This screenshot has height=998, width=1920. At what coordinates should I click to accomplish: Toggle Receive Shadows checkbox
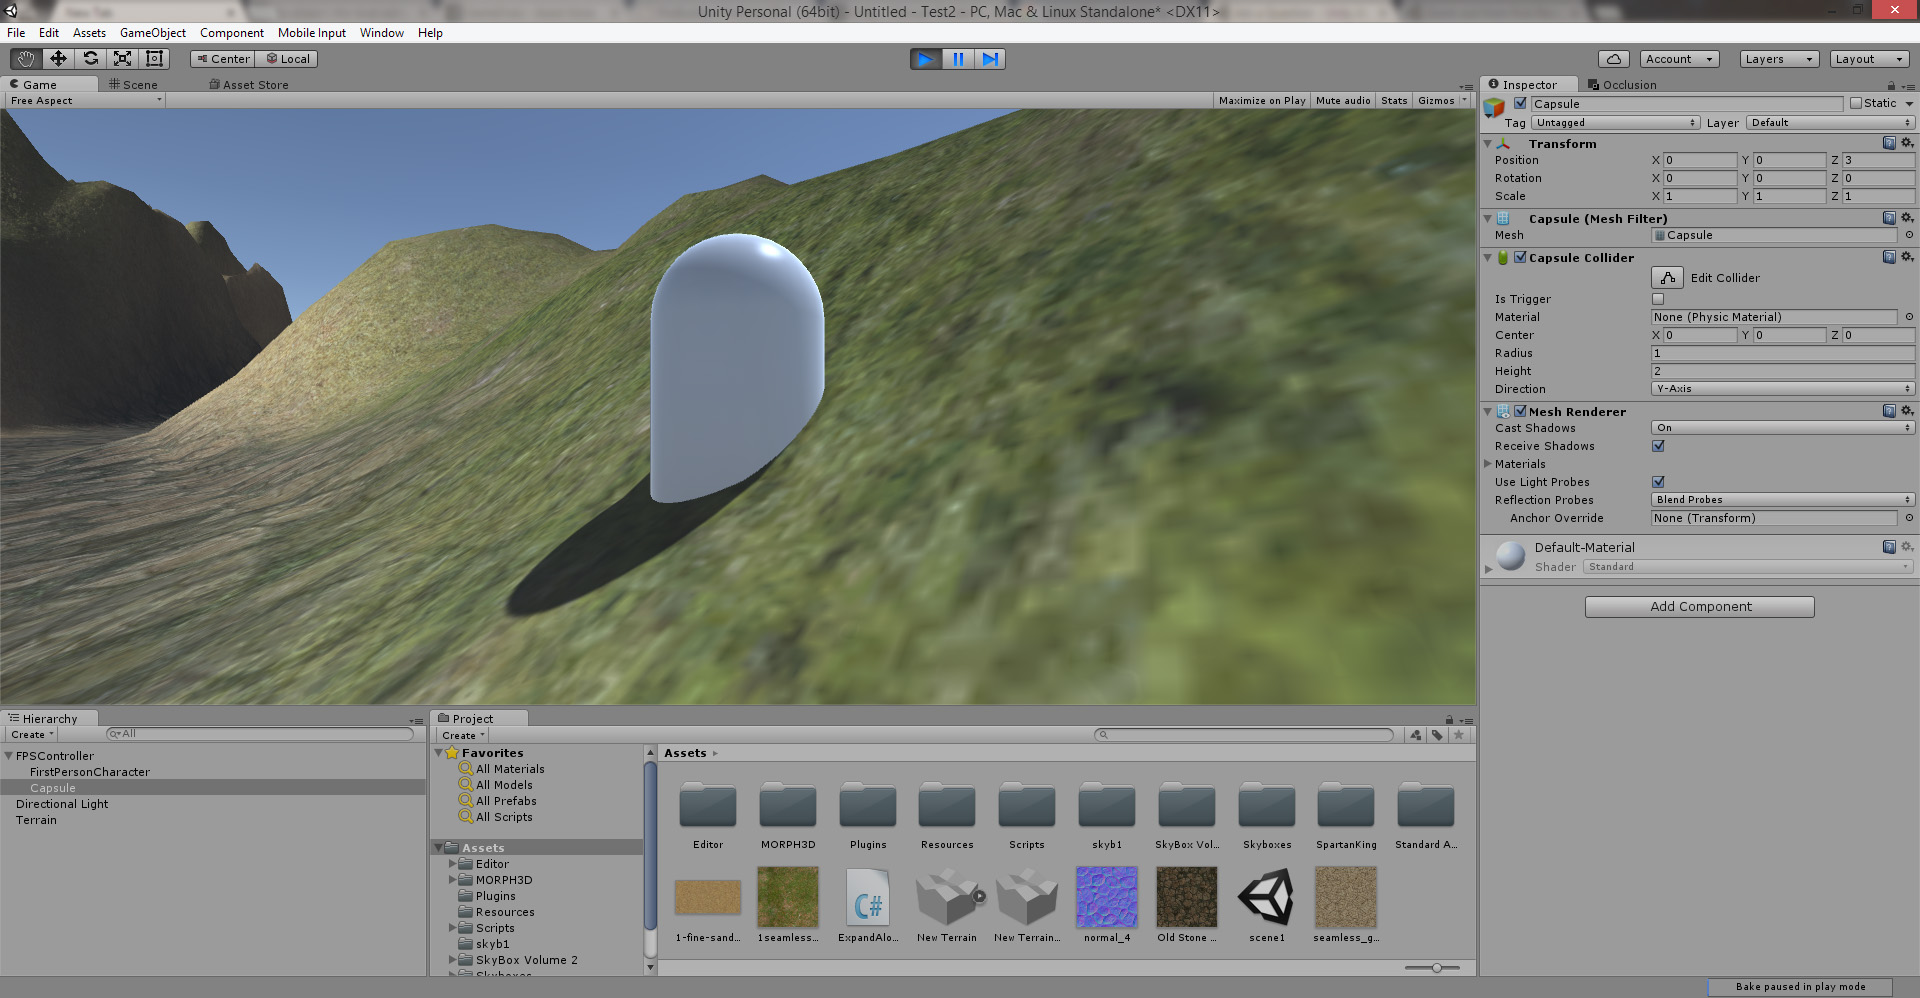coord(1658,446)
